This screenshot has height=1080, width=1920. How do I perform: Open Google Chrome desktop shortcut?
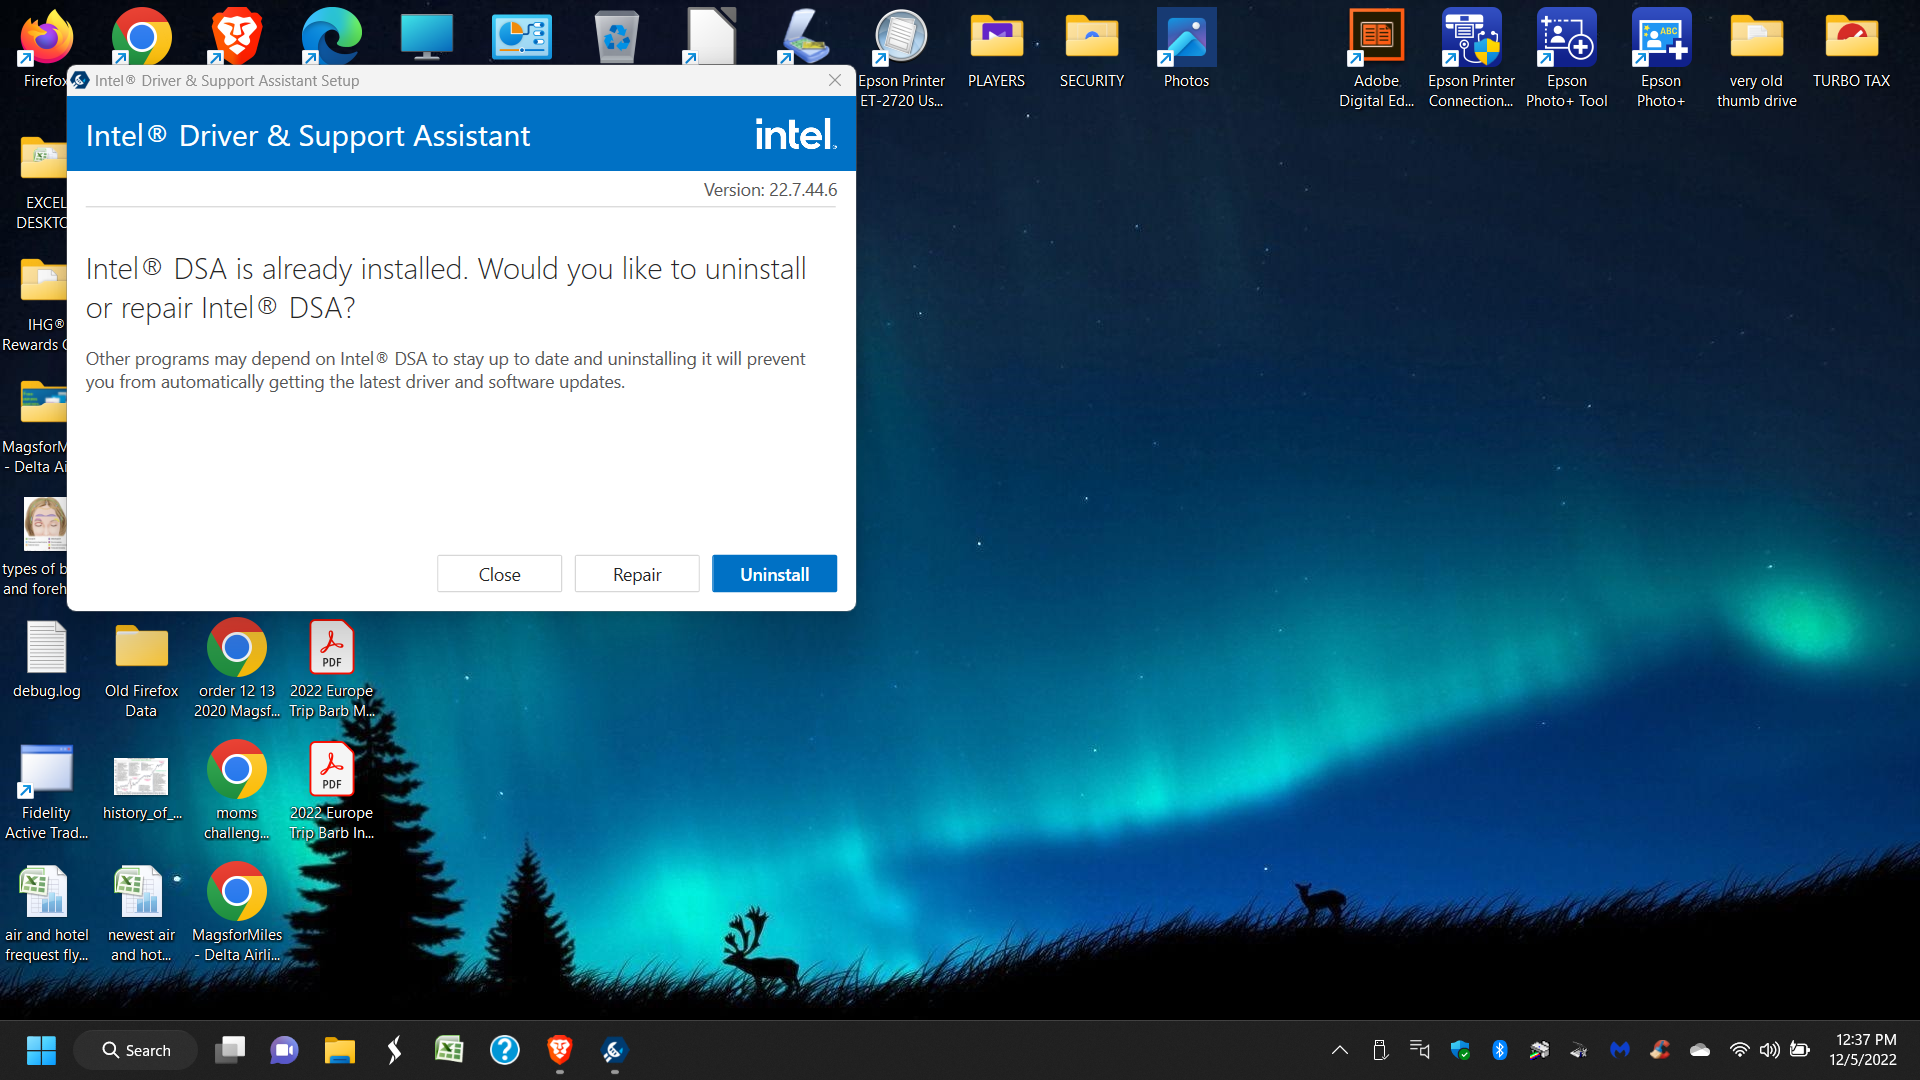(x=141, y=35)
